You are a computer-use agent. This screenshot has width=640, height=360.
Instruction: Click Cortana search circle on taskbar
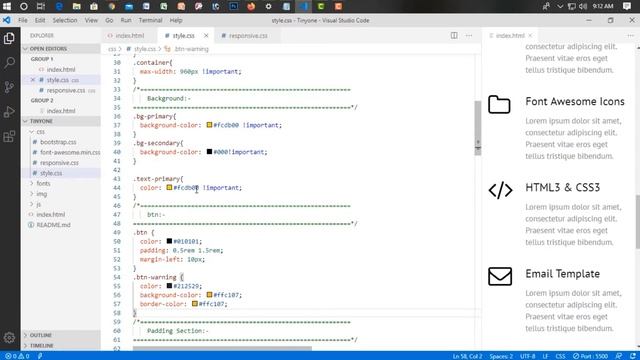(x=24, y=6)
